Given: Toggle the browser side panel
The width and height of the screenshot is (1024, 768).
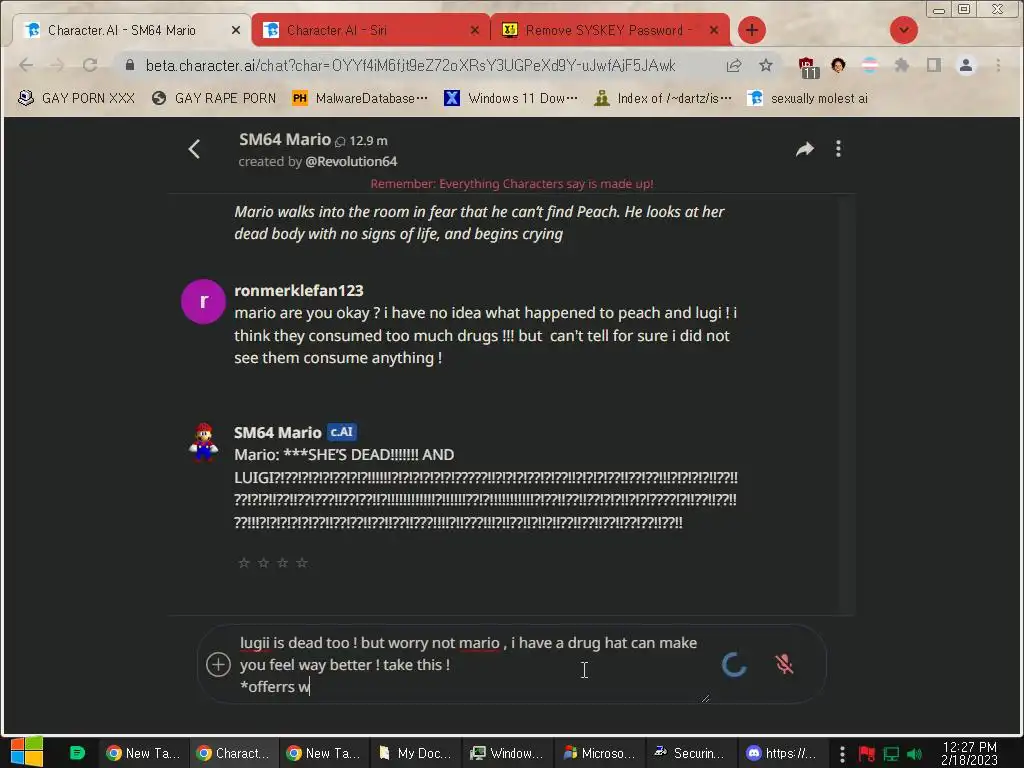Looking at the screenshot, I should point(934,65).
